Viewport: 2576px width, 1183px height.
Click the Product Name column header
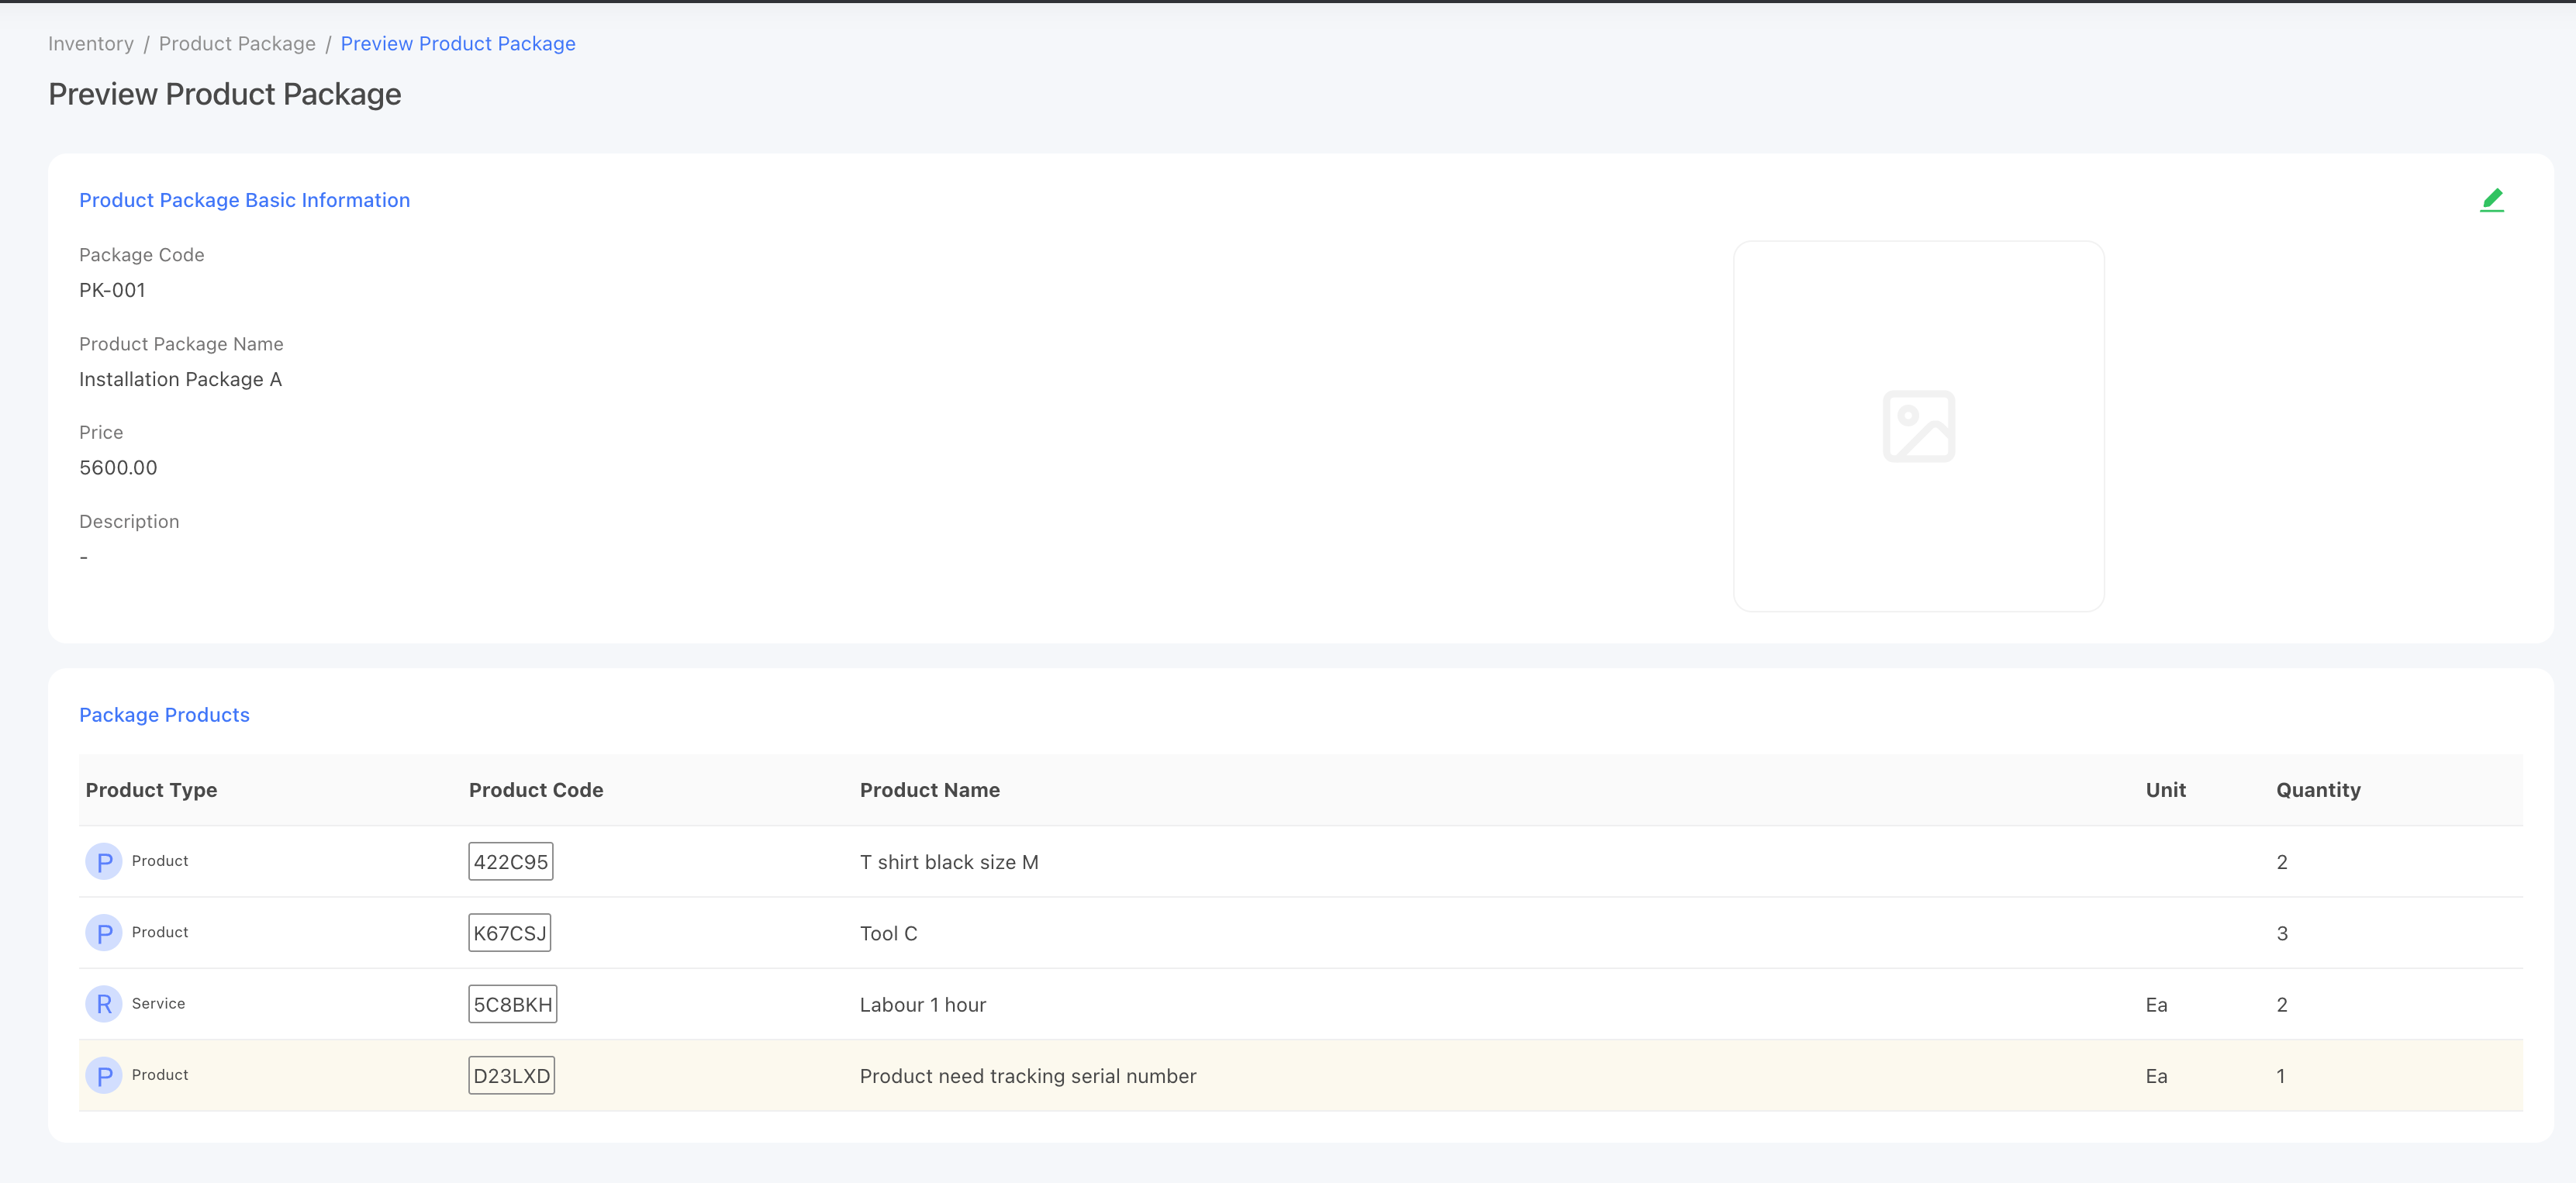point(930,790)
